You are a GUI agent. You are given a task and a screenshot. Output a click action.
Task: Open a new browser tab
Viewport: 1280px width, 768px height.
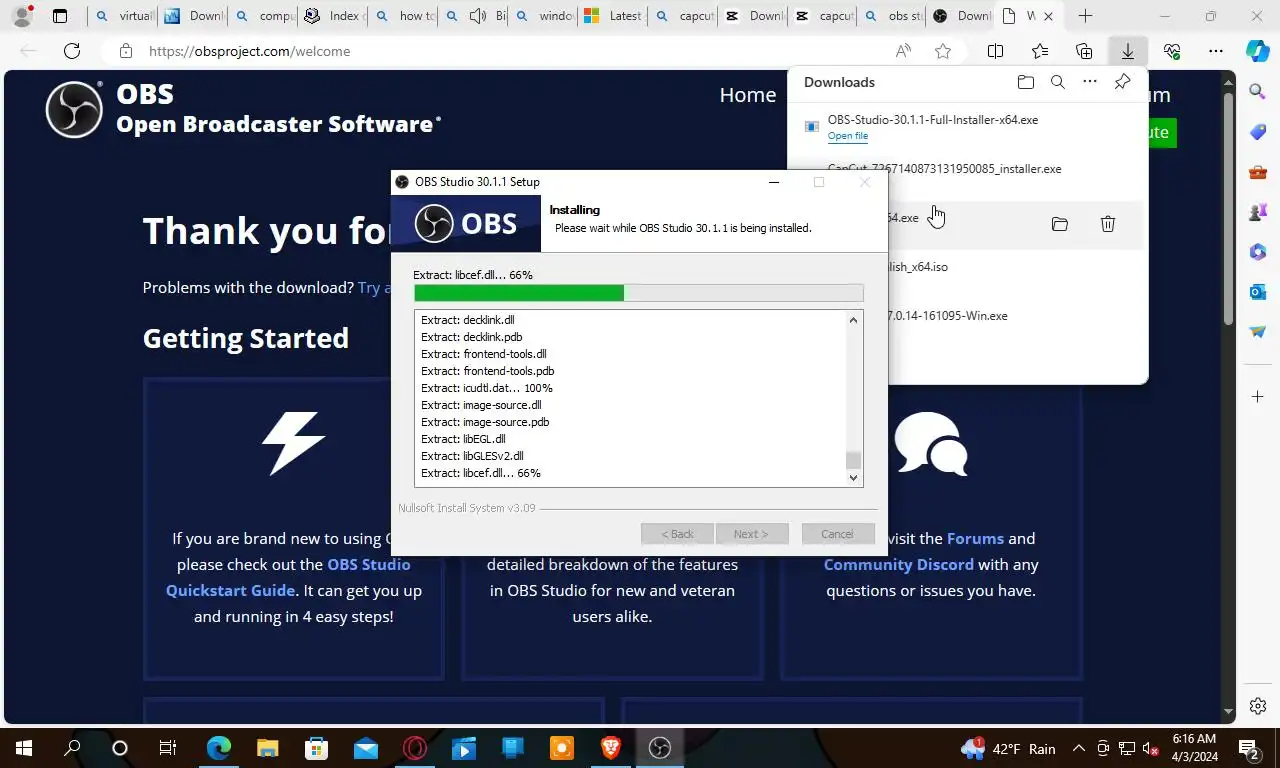(x=1085, y=16)
